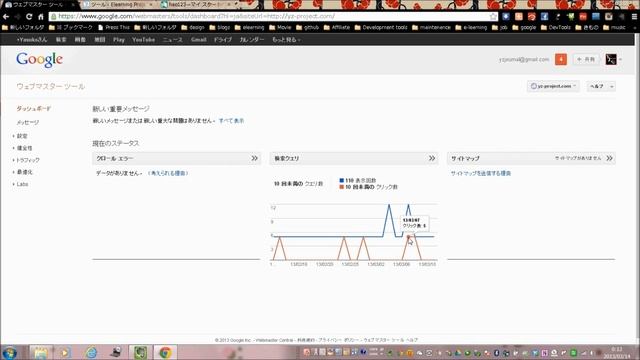Click the すべて表示 link
Viewport: 640px width, 360px height.
coord(231,121)
